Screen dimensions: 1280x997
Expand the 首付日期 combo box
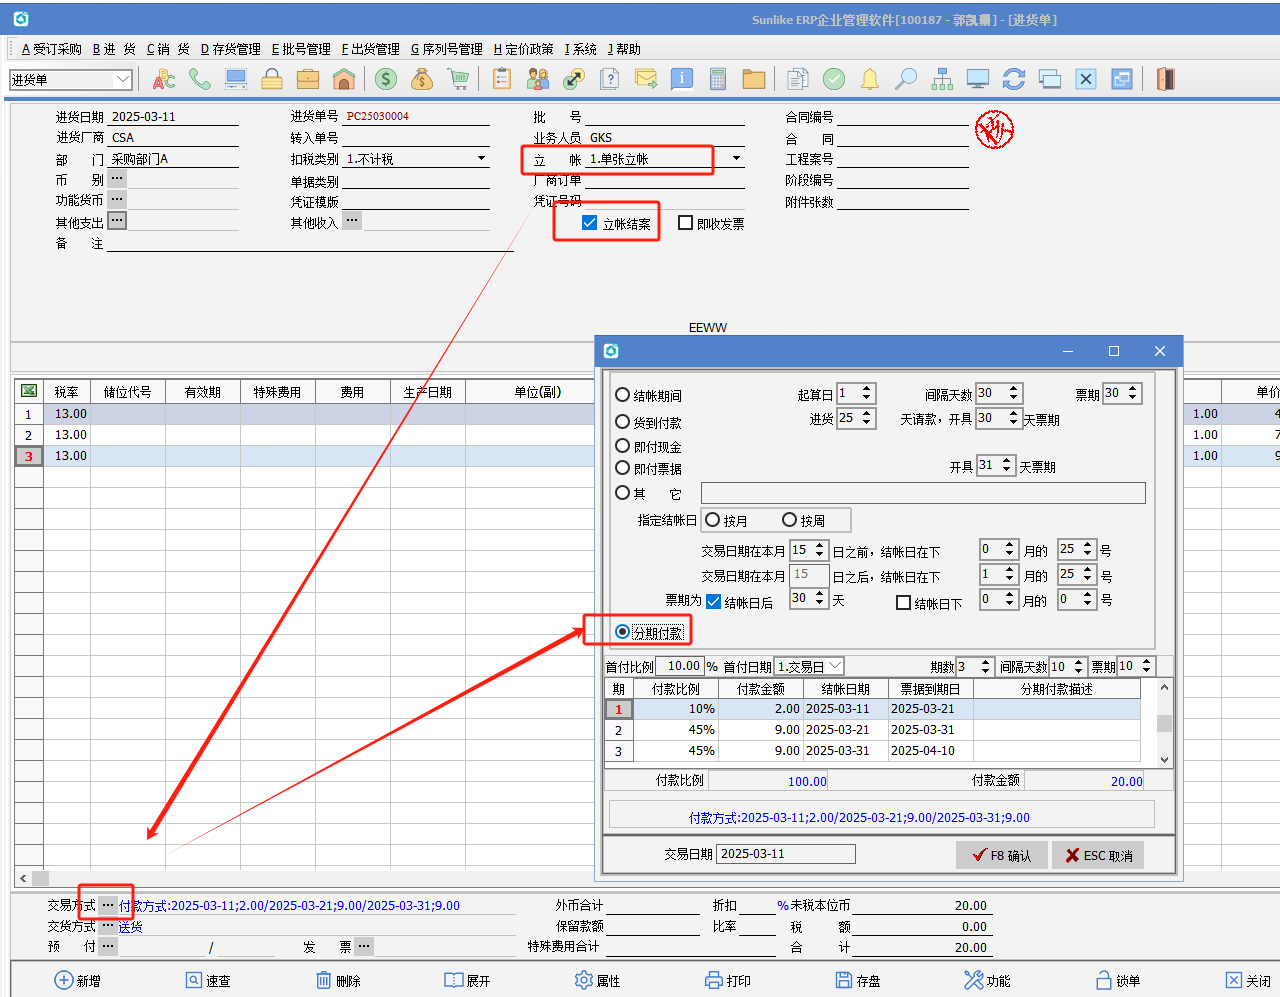pos(836,666)
